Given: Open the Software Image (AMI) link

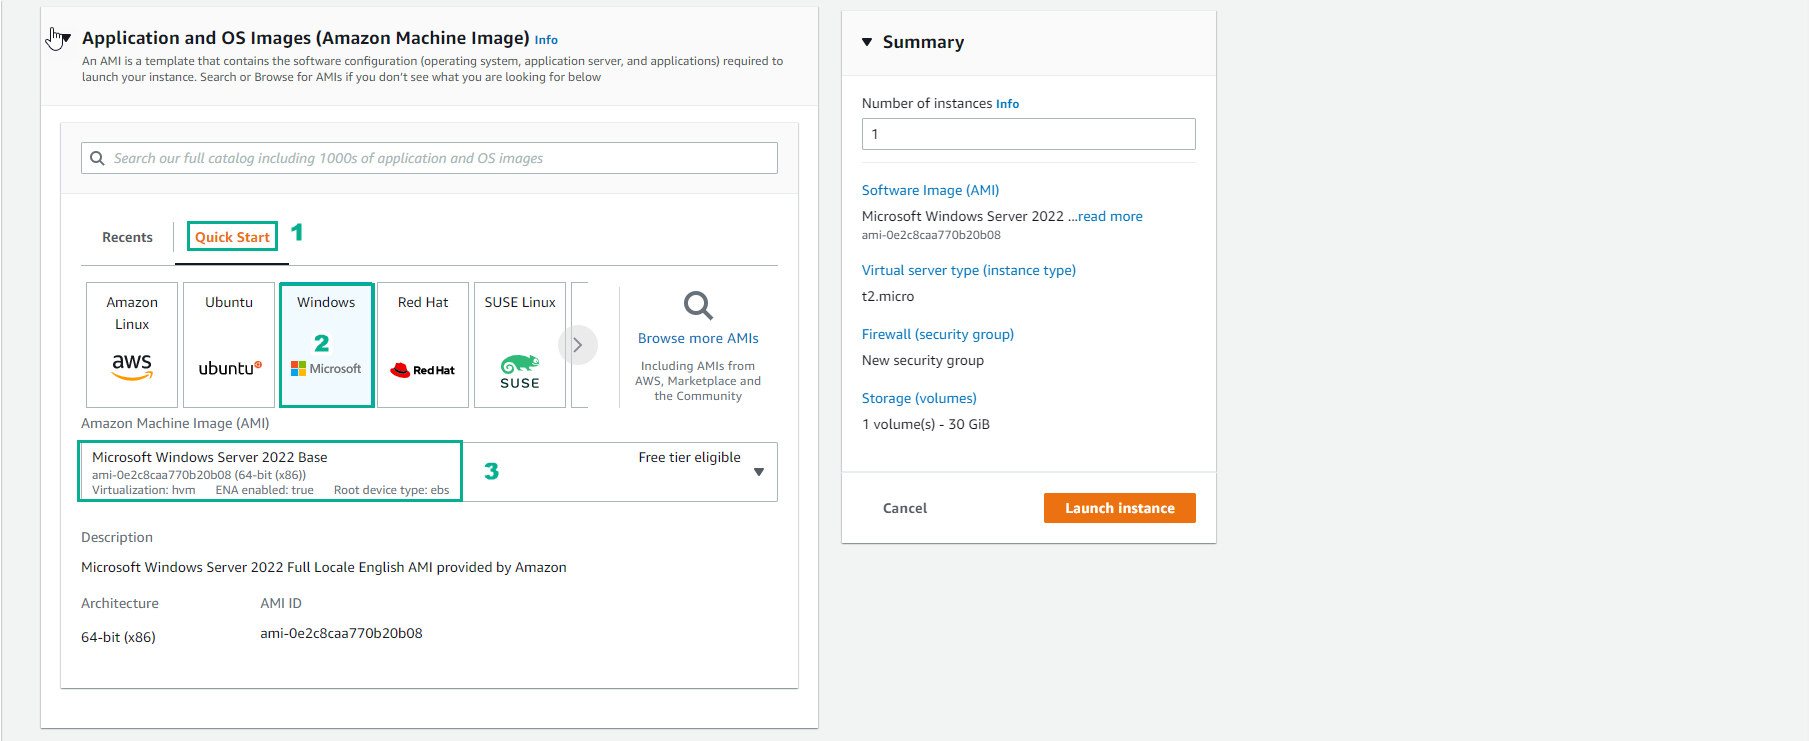Looking at the screenshot, I should click(x=929, y=189).
